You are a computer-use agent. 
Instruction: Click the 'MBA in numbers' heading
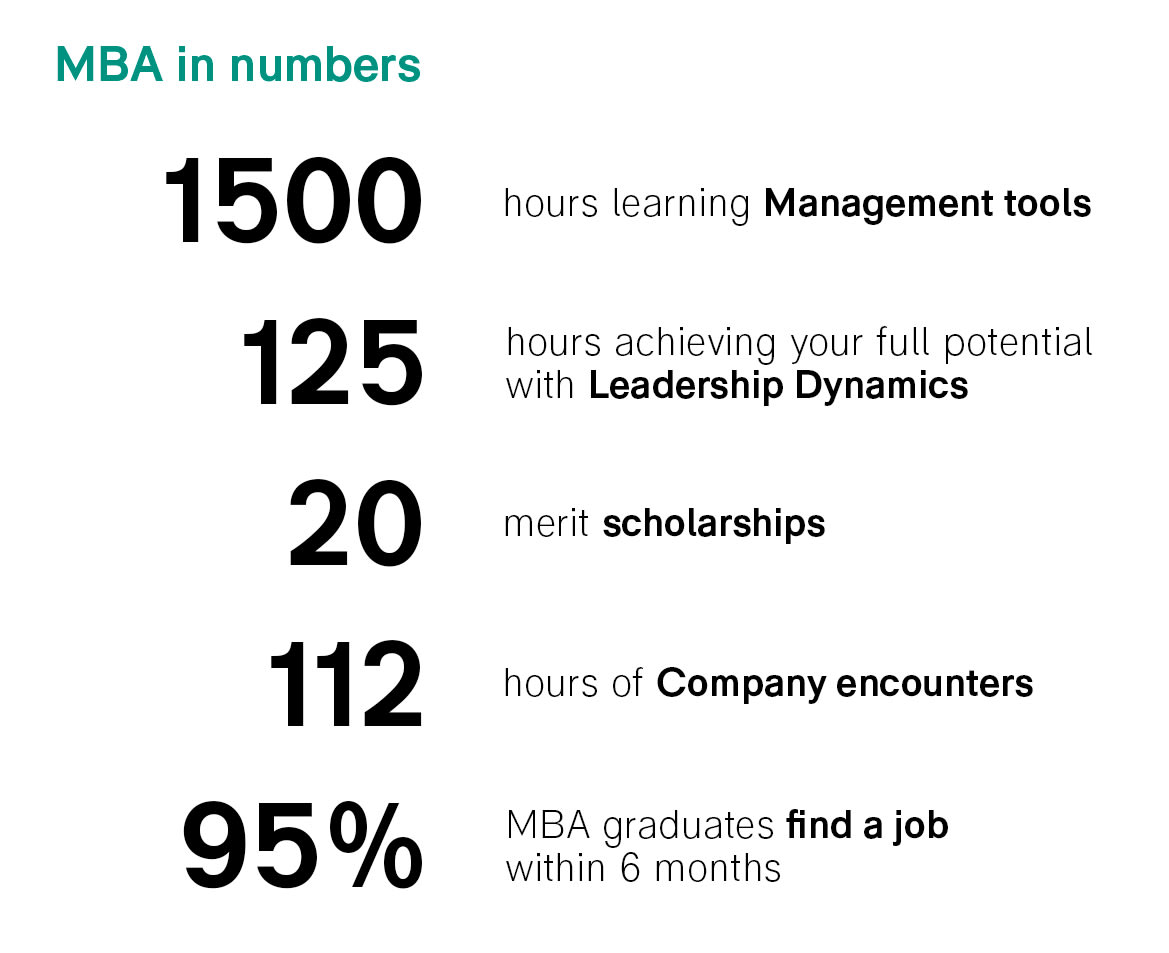238,64
